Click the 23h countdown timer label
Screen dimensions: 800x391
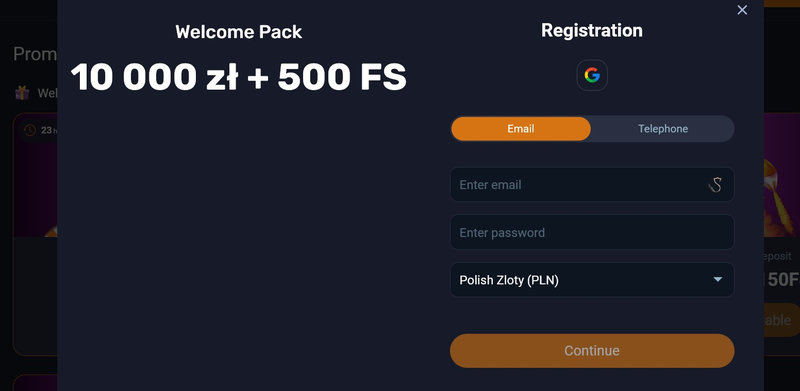[x=48, y=130]
